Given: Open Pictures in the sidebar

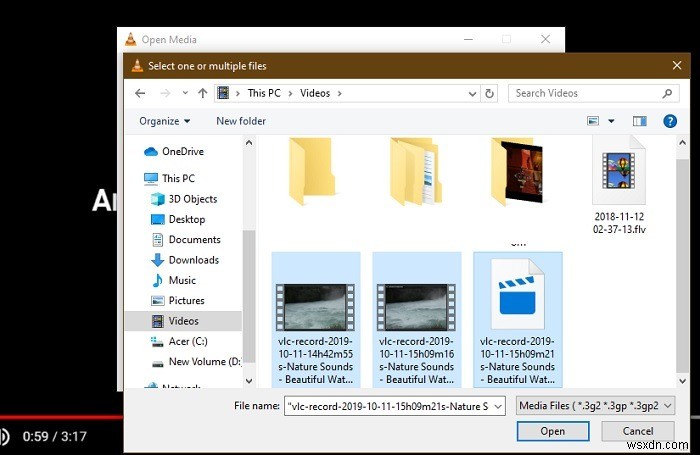Looking at the screenshot, I should pyautogui.click(x=186, y=301).
